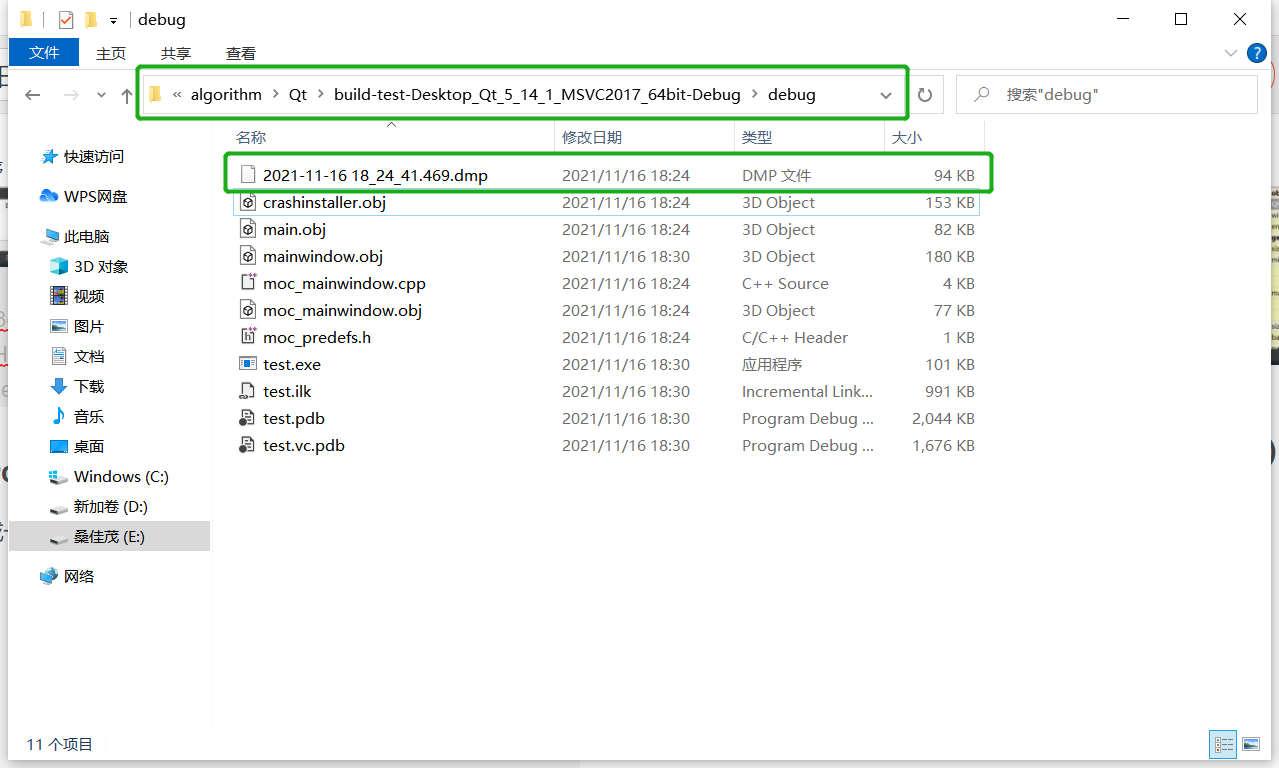
Task: Switch to large thumbnails view
Action: pos(1251,744)
